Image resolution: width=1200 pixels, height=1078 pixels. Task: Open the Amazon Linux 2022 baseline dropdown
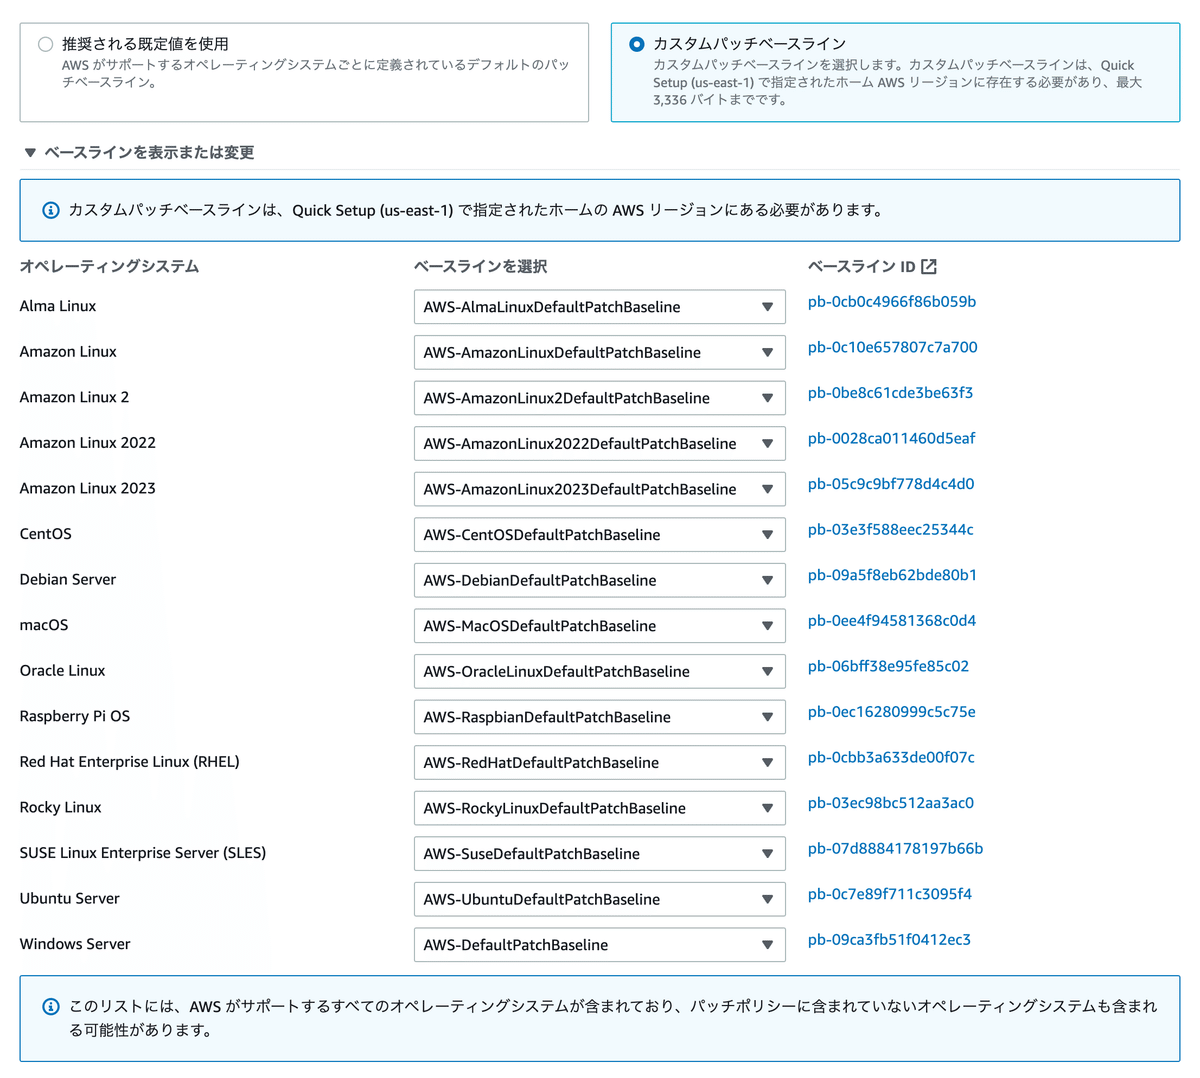pyautogui.click(x=599, y=443)
